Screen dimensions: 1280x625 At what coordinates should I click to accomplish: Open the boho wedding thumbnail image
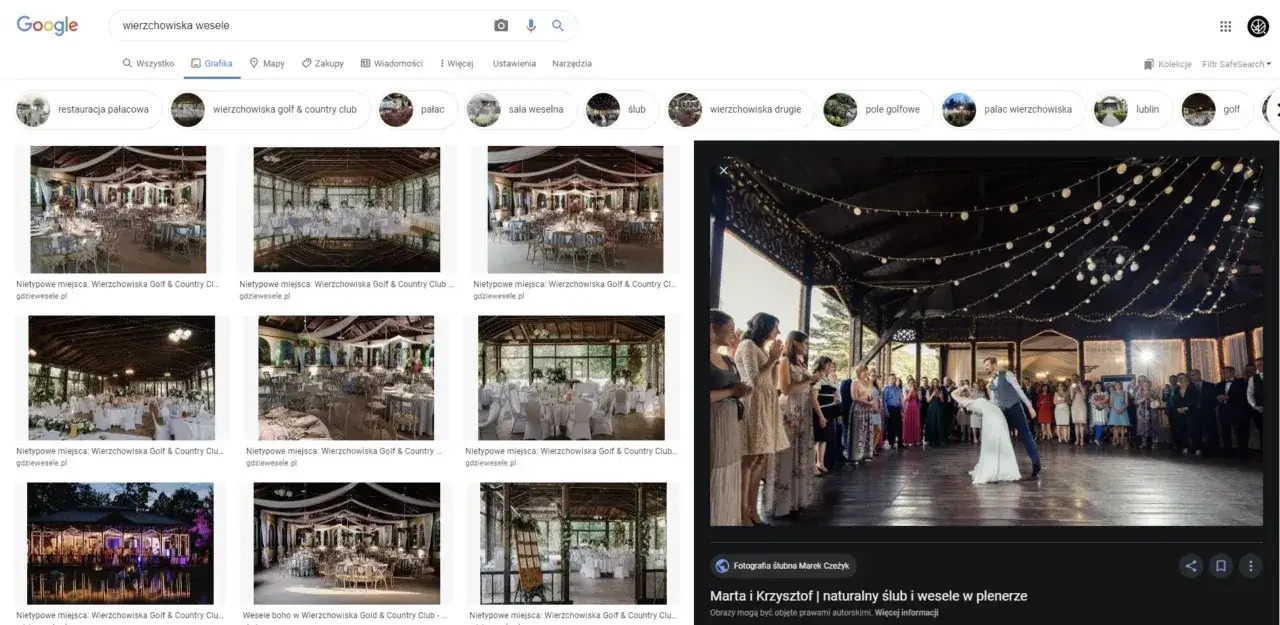347,543
